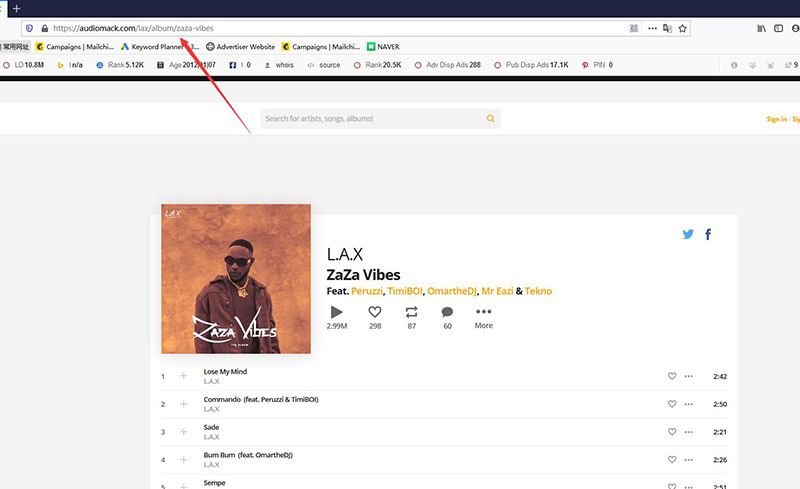Open featured artist Peruzzi link
This screenshot has height=489, width=800.
click(366, 291)
